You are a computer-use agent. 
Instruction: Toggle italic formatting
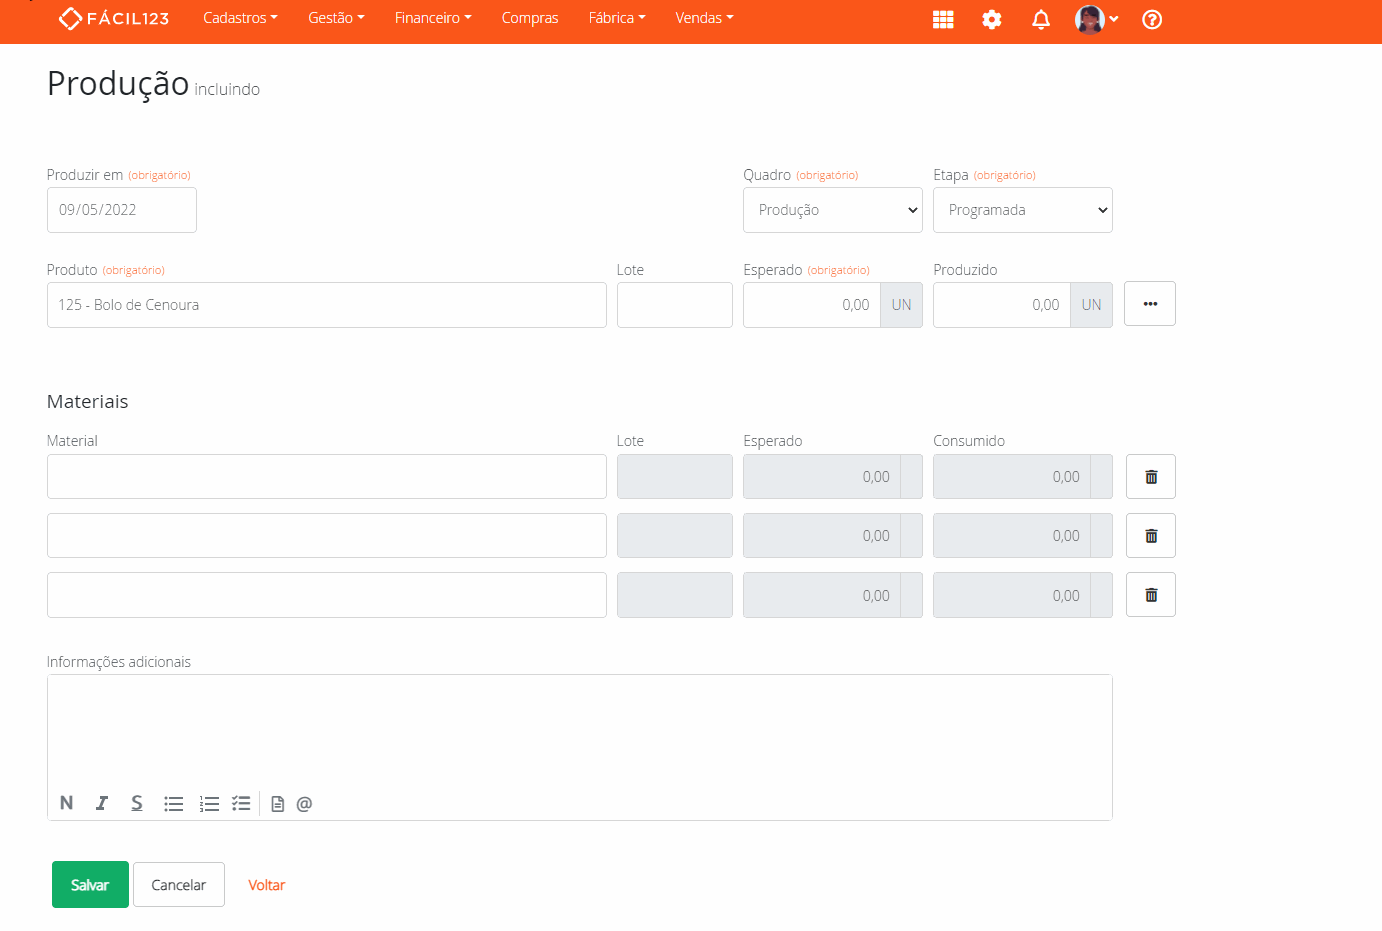102,803
